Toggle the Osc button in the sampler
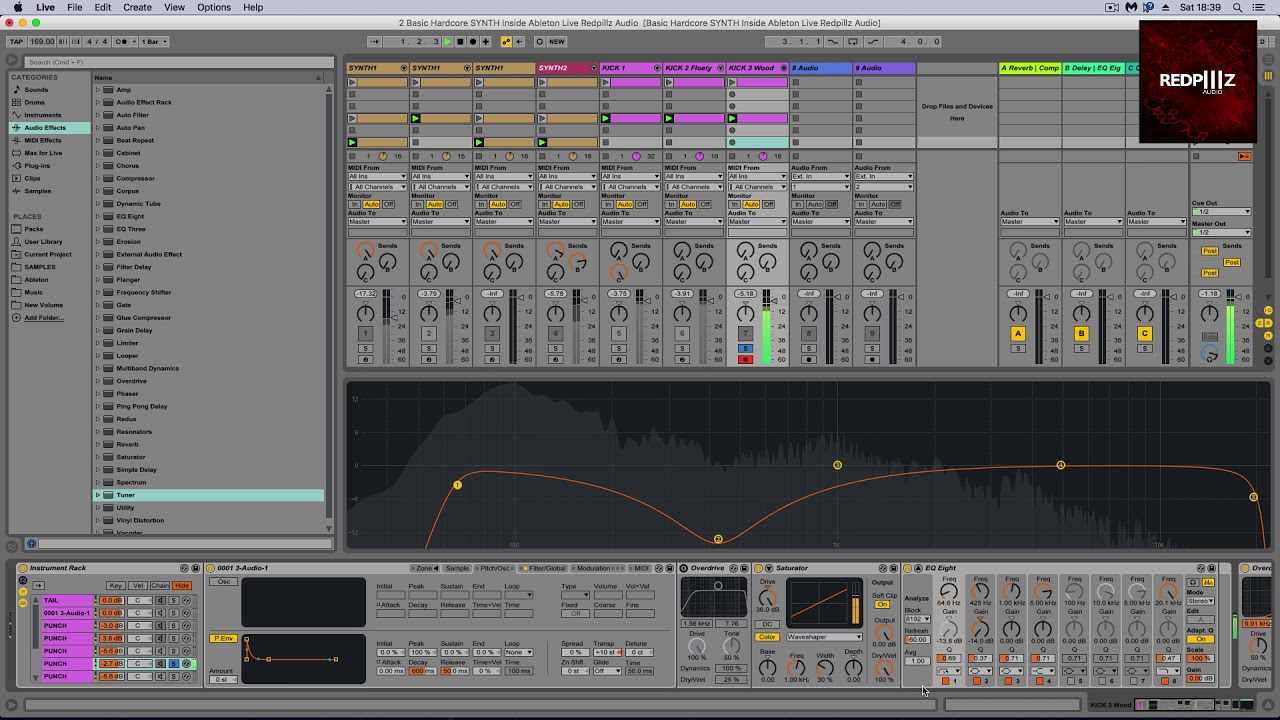1280x720 pixels. (224, 582)
